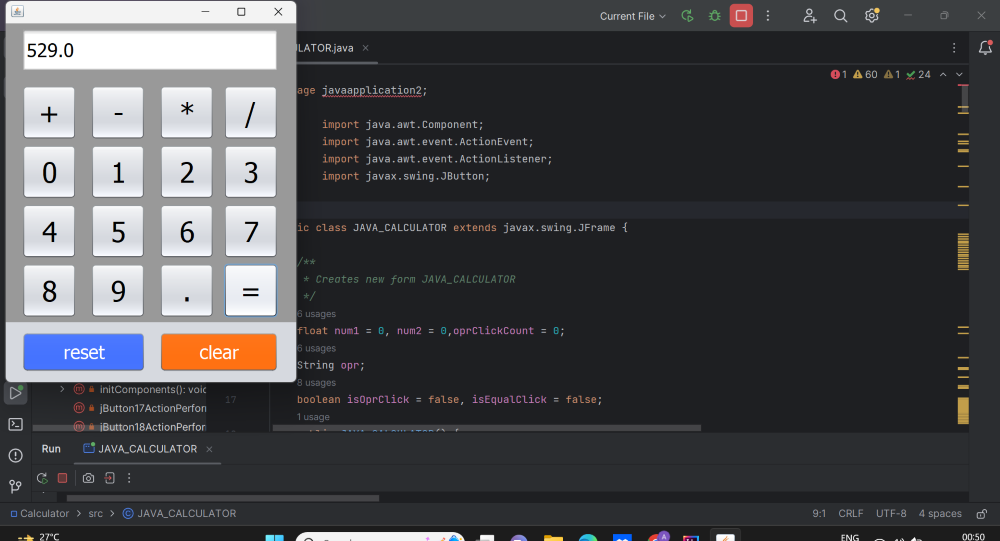The height and width of the screenshot is (541, 1000).
Task: Rerun JAVA_CALCULATOR from run panel toolbar
Action: click(42, 478)
